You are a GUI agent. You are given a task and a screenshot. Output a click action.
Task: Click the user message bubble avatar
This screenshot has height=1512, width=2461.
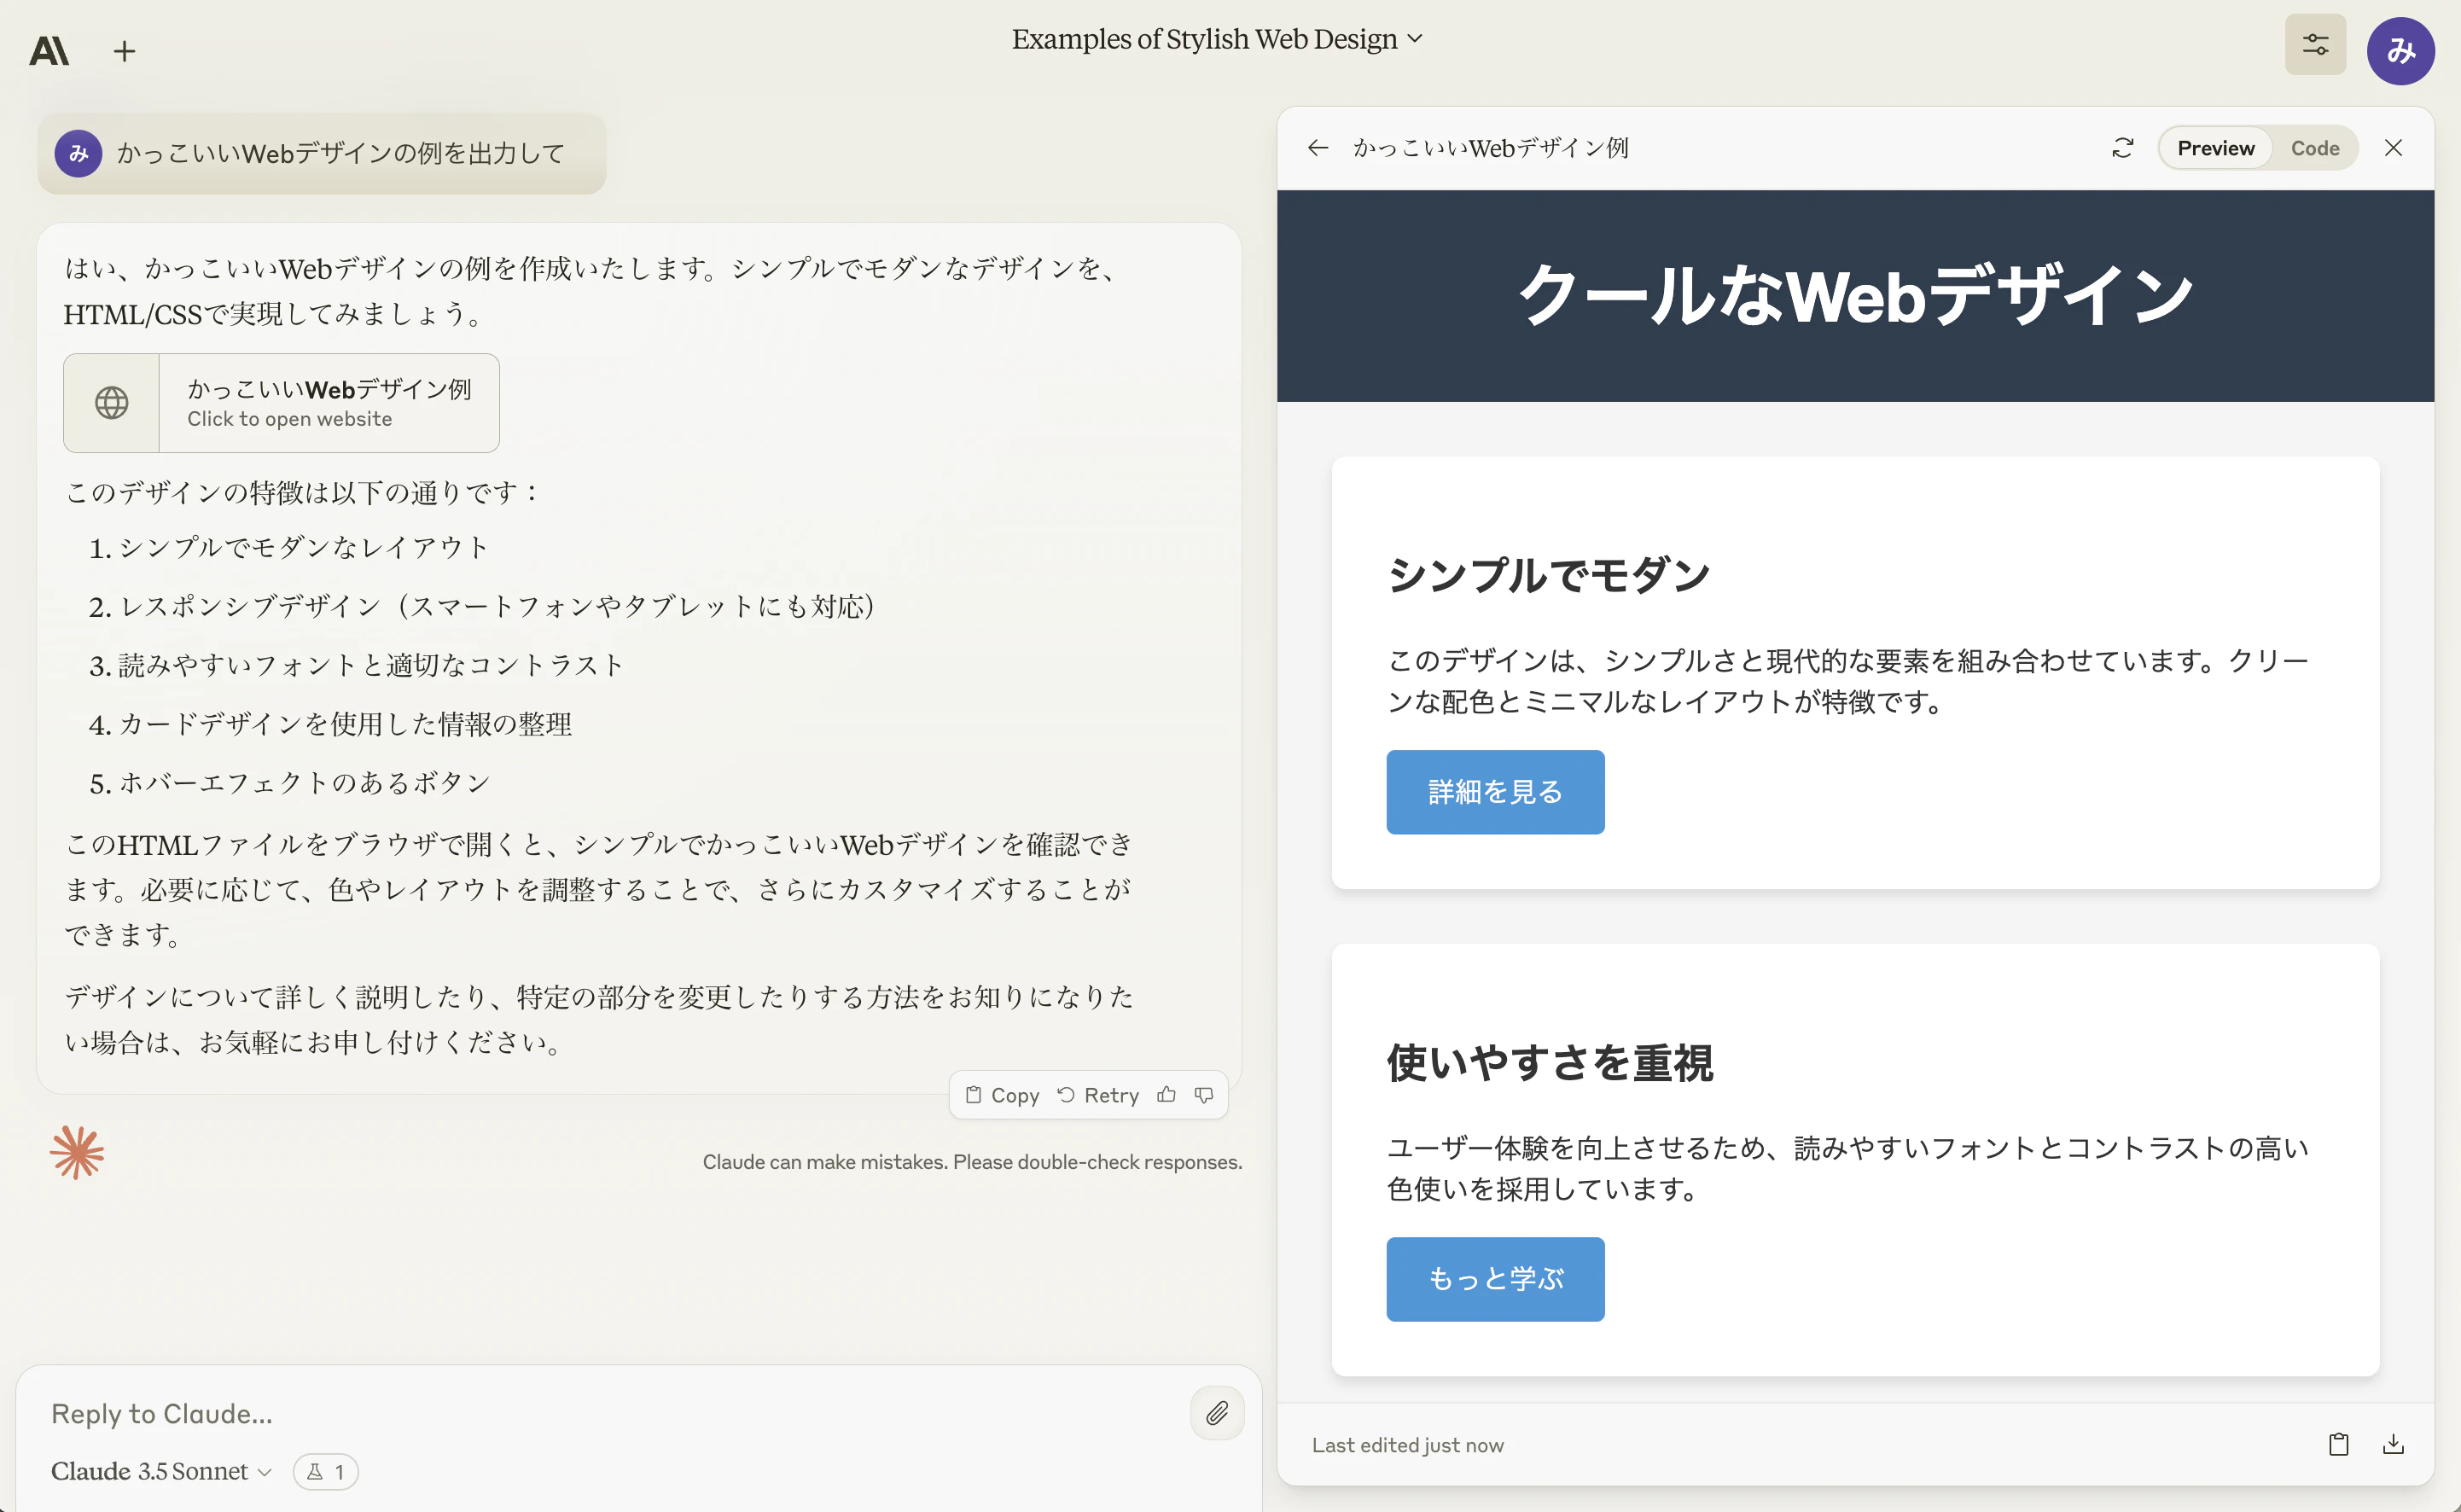78,153
